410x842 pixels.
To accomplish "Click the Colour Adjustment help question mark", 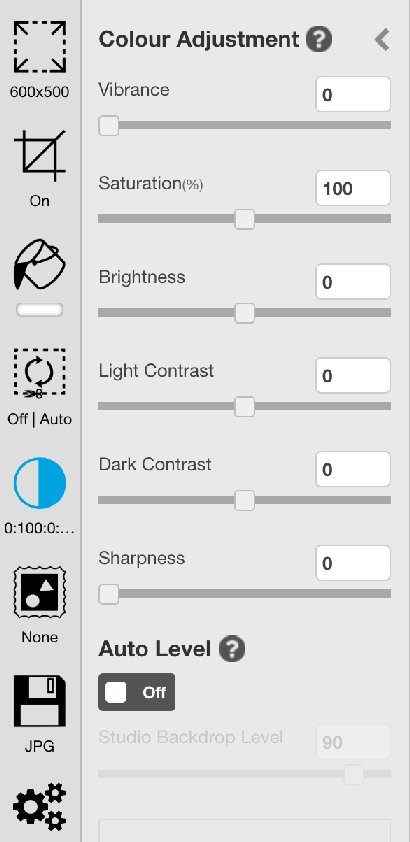I will click(319, 39).
